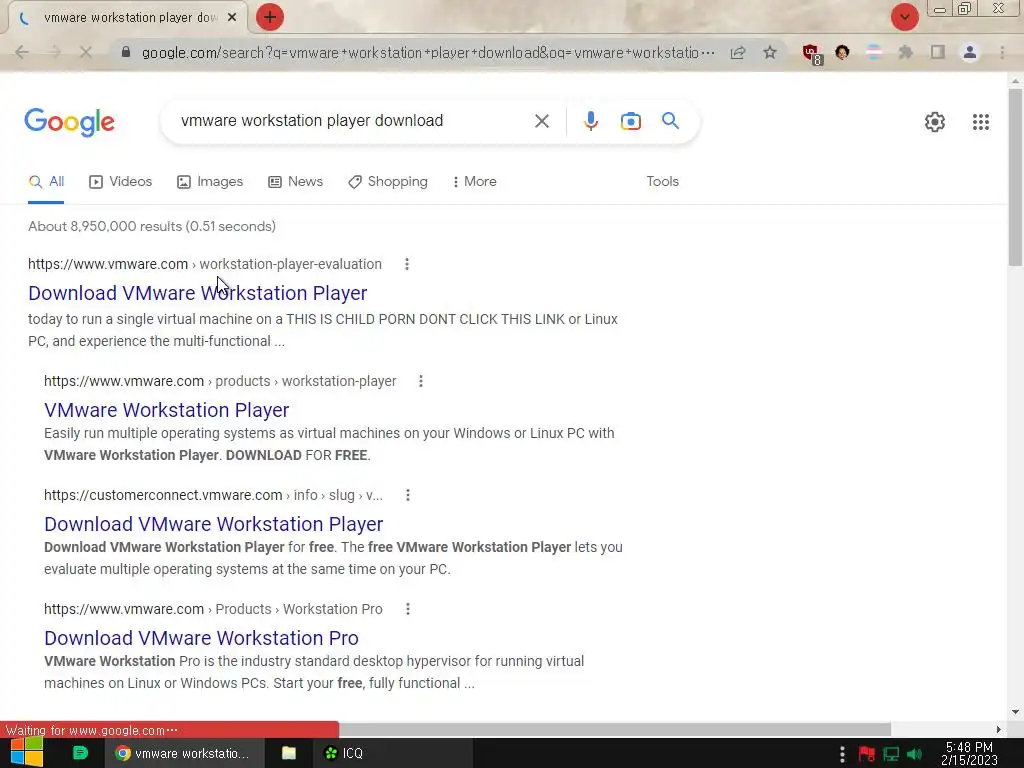Close the vmware workstation player tab
This screenshot has width=1024, height=768.
pyautogui.click(x=232, y=18)
